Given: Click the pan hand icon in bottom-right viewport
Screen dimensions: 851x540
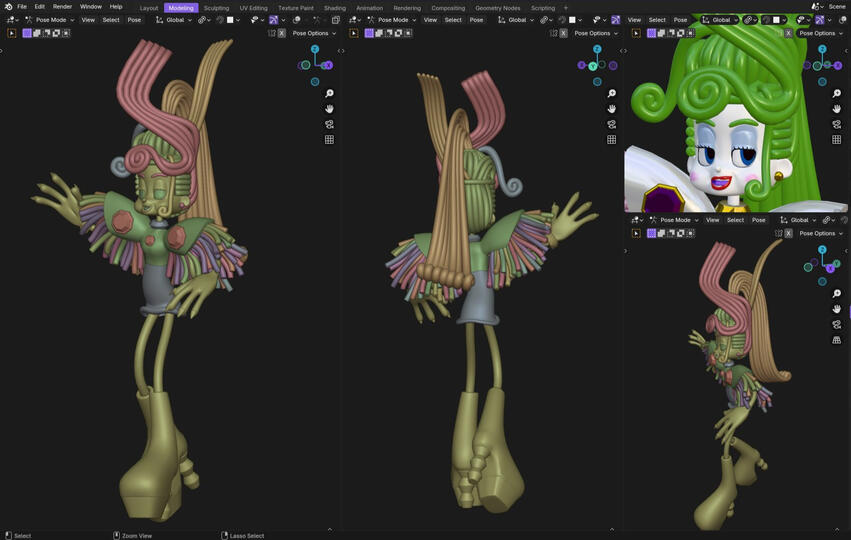Looking at the screenshot, I should point(836,309).
